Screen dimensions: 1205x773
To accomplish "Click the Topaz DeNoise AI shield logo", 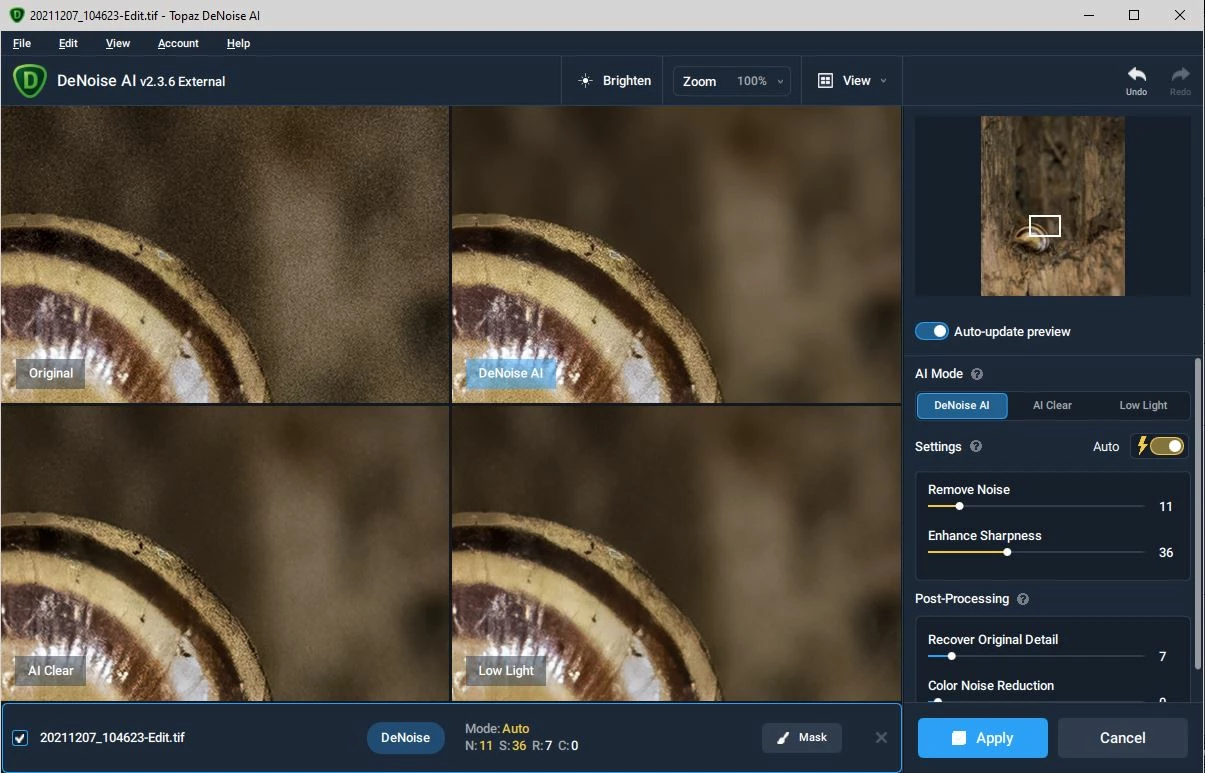I will [x=31, y=81].
